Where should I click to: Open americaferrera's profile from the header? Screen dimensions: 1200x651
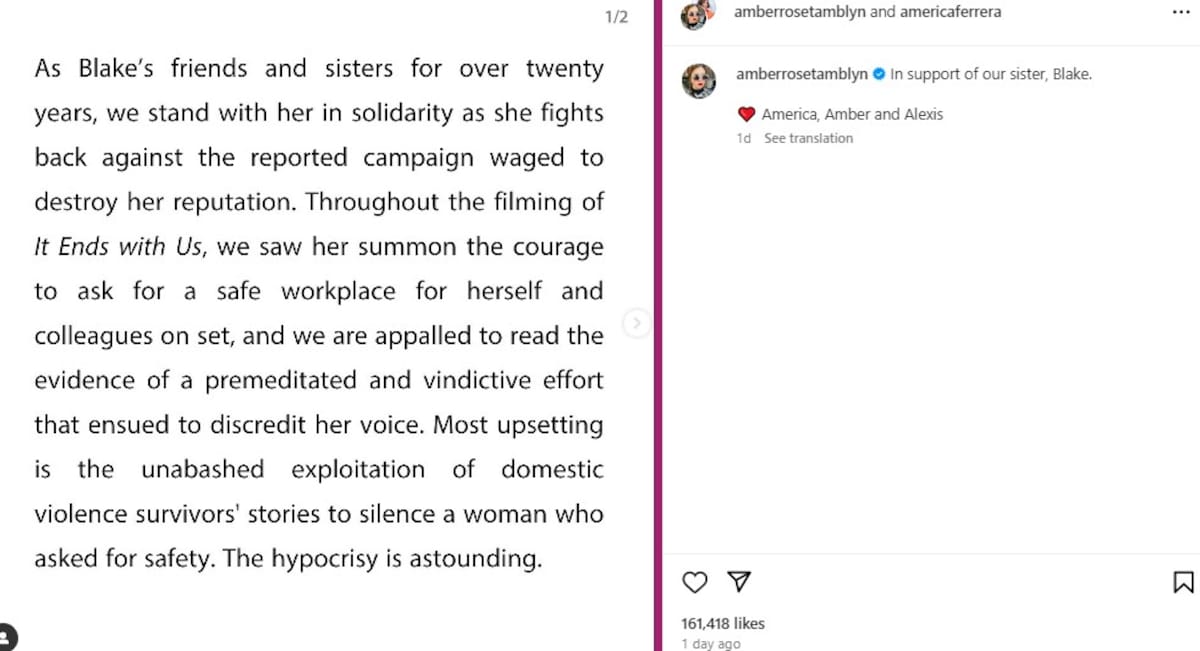point(951,12)
